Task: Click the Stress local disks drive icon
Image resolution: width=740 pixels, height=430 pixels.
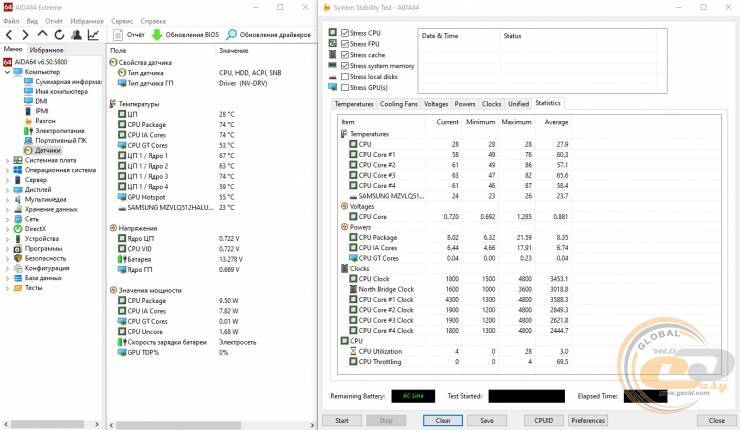Action: [333, 76]
